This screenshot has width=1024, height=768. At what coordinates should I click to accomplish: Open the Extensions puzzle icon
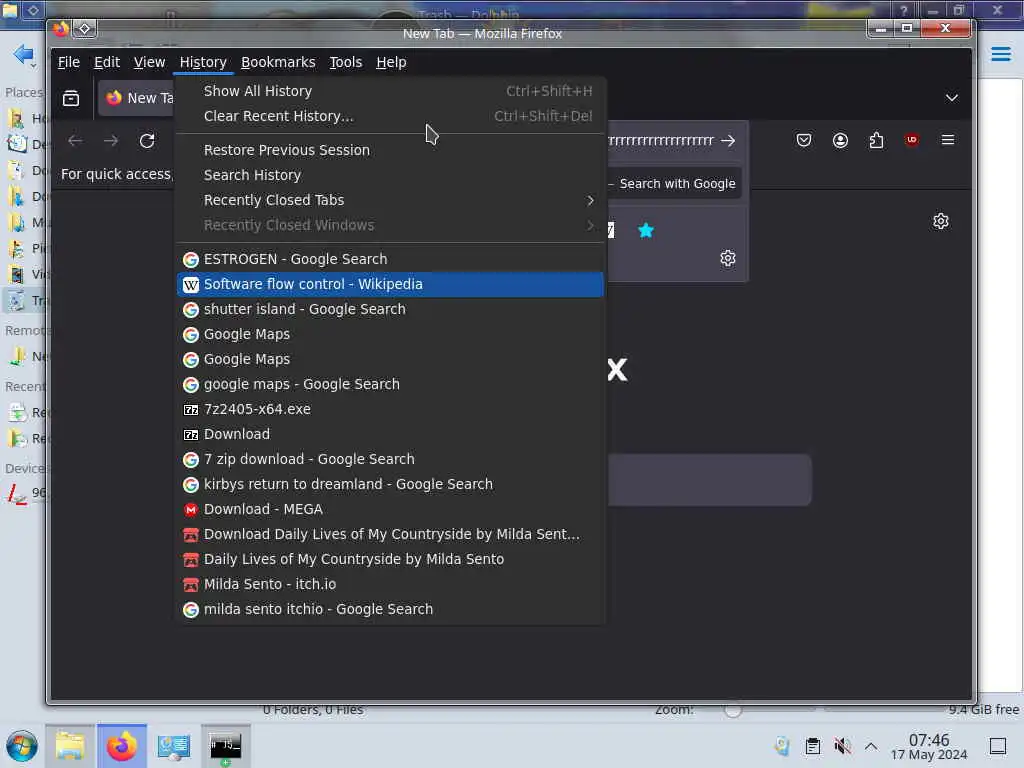pos(876,140)
